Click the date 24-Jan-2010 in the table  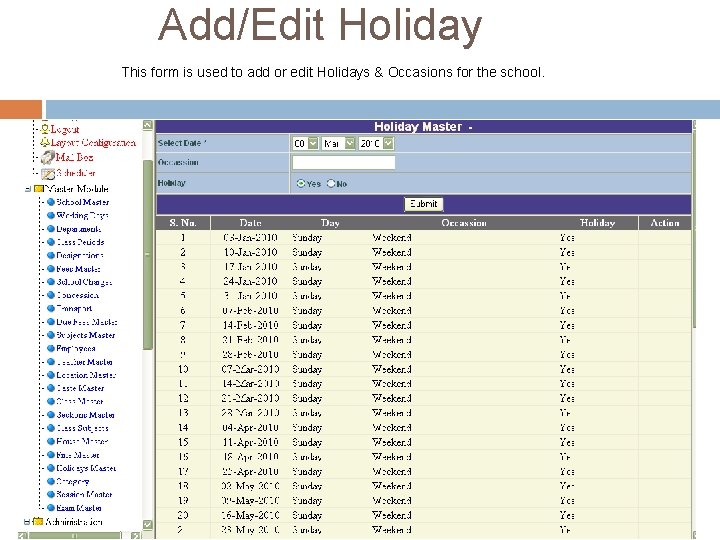pos(250,281)
